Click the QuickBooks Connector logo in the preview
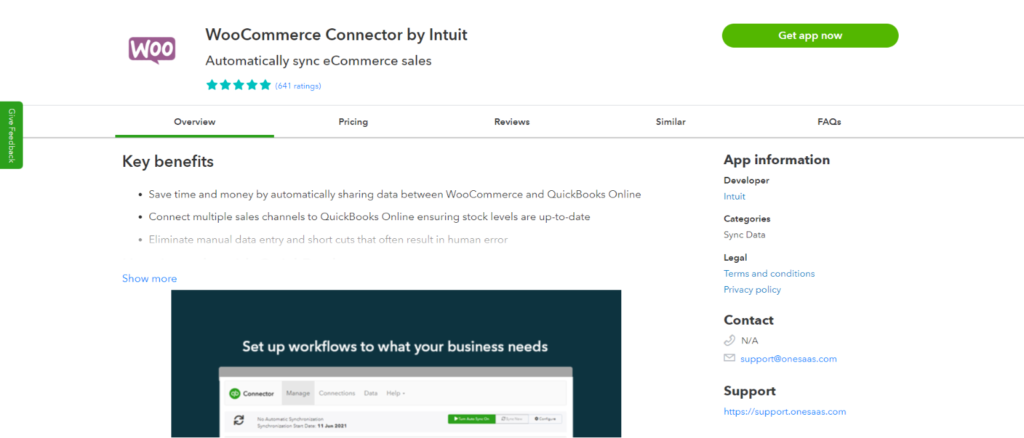Viewport: 1024px width, 438px height. 251,394
